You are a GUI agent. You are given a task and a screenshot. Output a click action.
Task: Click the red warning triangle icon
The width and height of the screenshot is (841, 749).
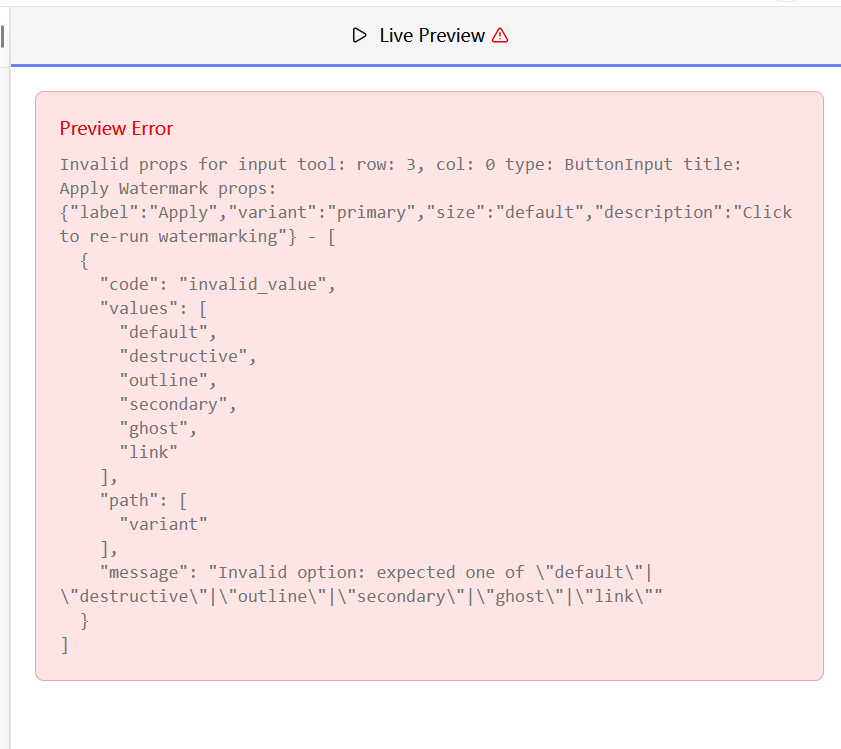501,36
